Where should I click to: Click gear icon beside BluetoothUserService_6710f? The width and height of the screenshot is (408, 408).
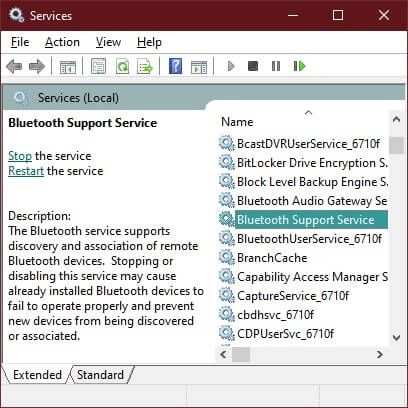(x=227, y=239)
